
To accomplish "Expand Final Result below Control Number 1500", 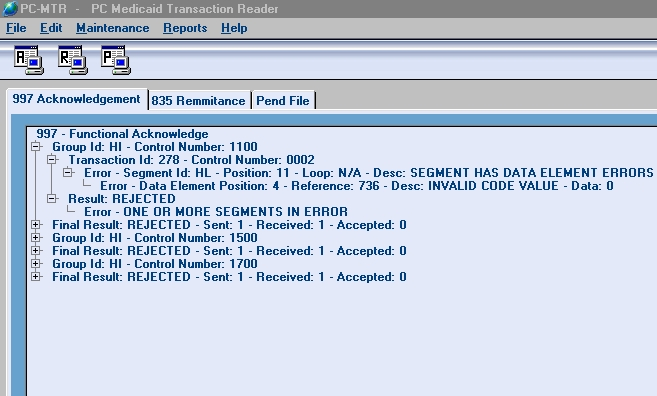I will click(x=36, y=251).
